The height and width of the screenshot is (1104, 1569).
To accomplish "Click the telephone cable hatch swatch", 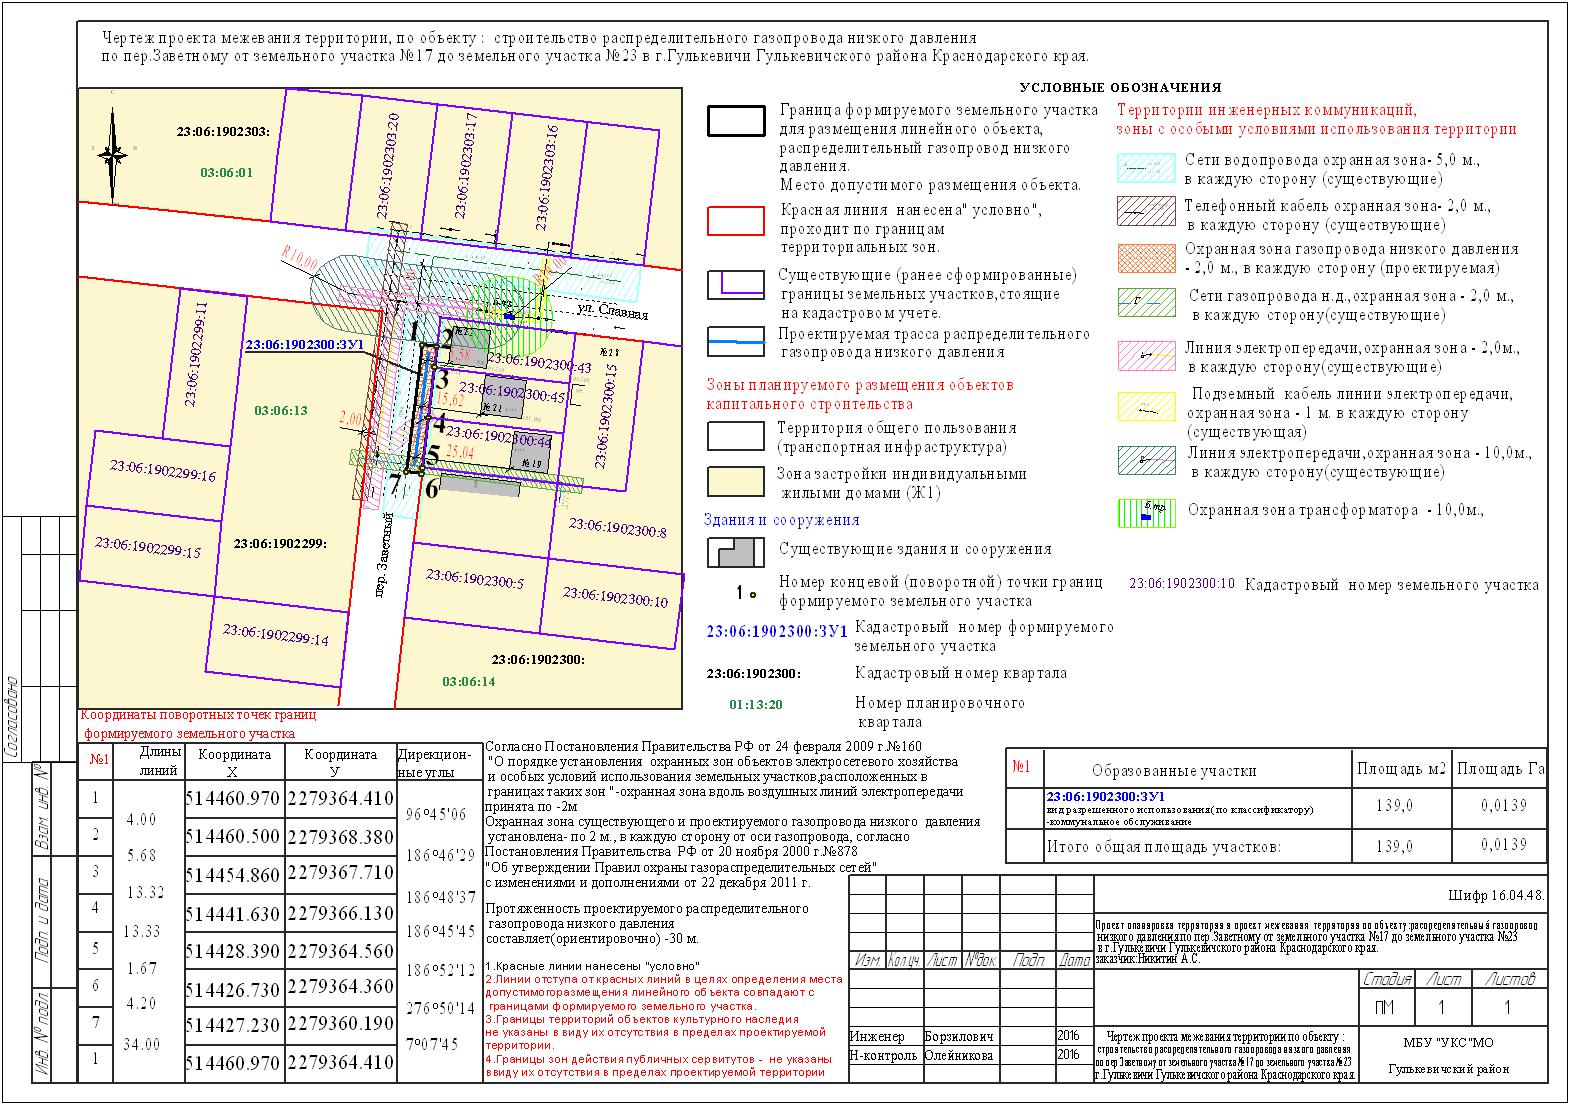I will click(x=1145, y=211).
